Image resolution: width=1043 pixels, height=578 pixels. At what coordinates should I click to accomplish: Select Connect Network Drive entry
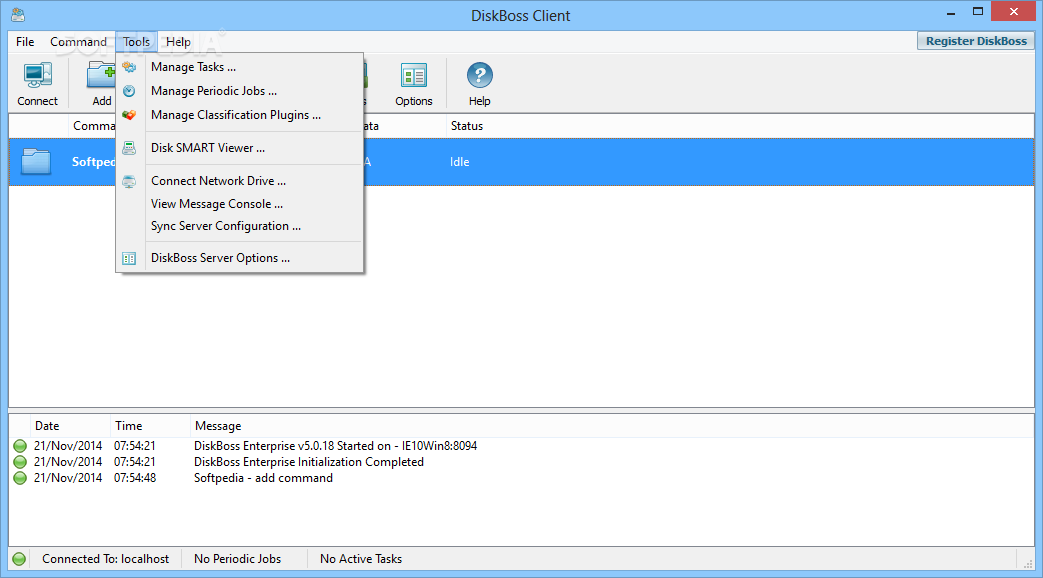[240, 181]
